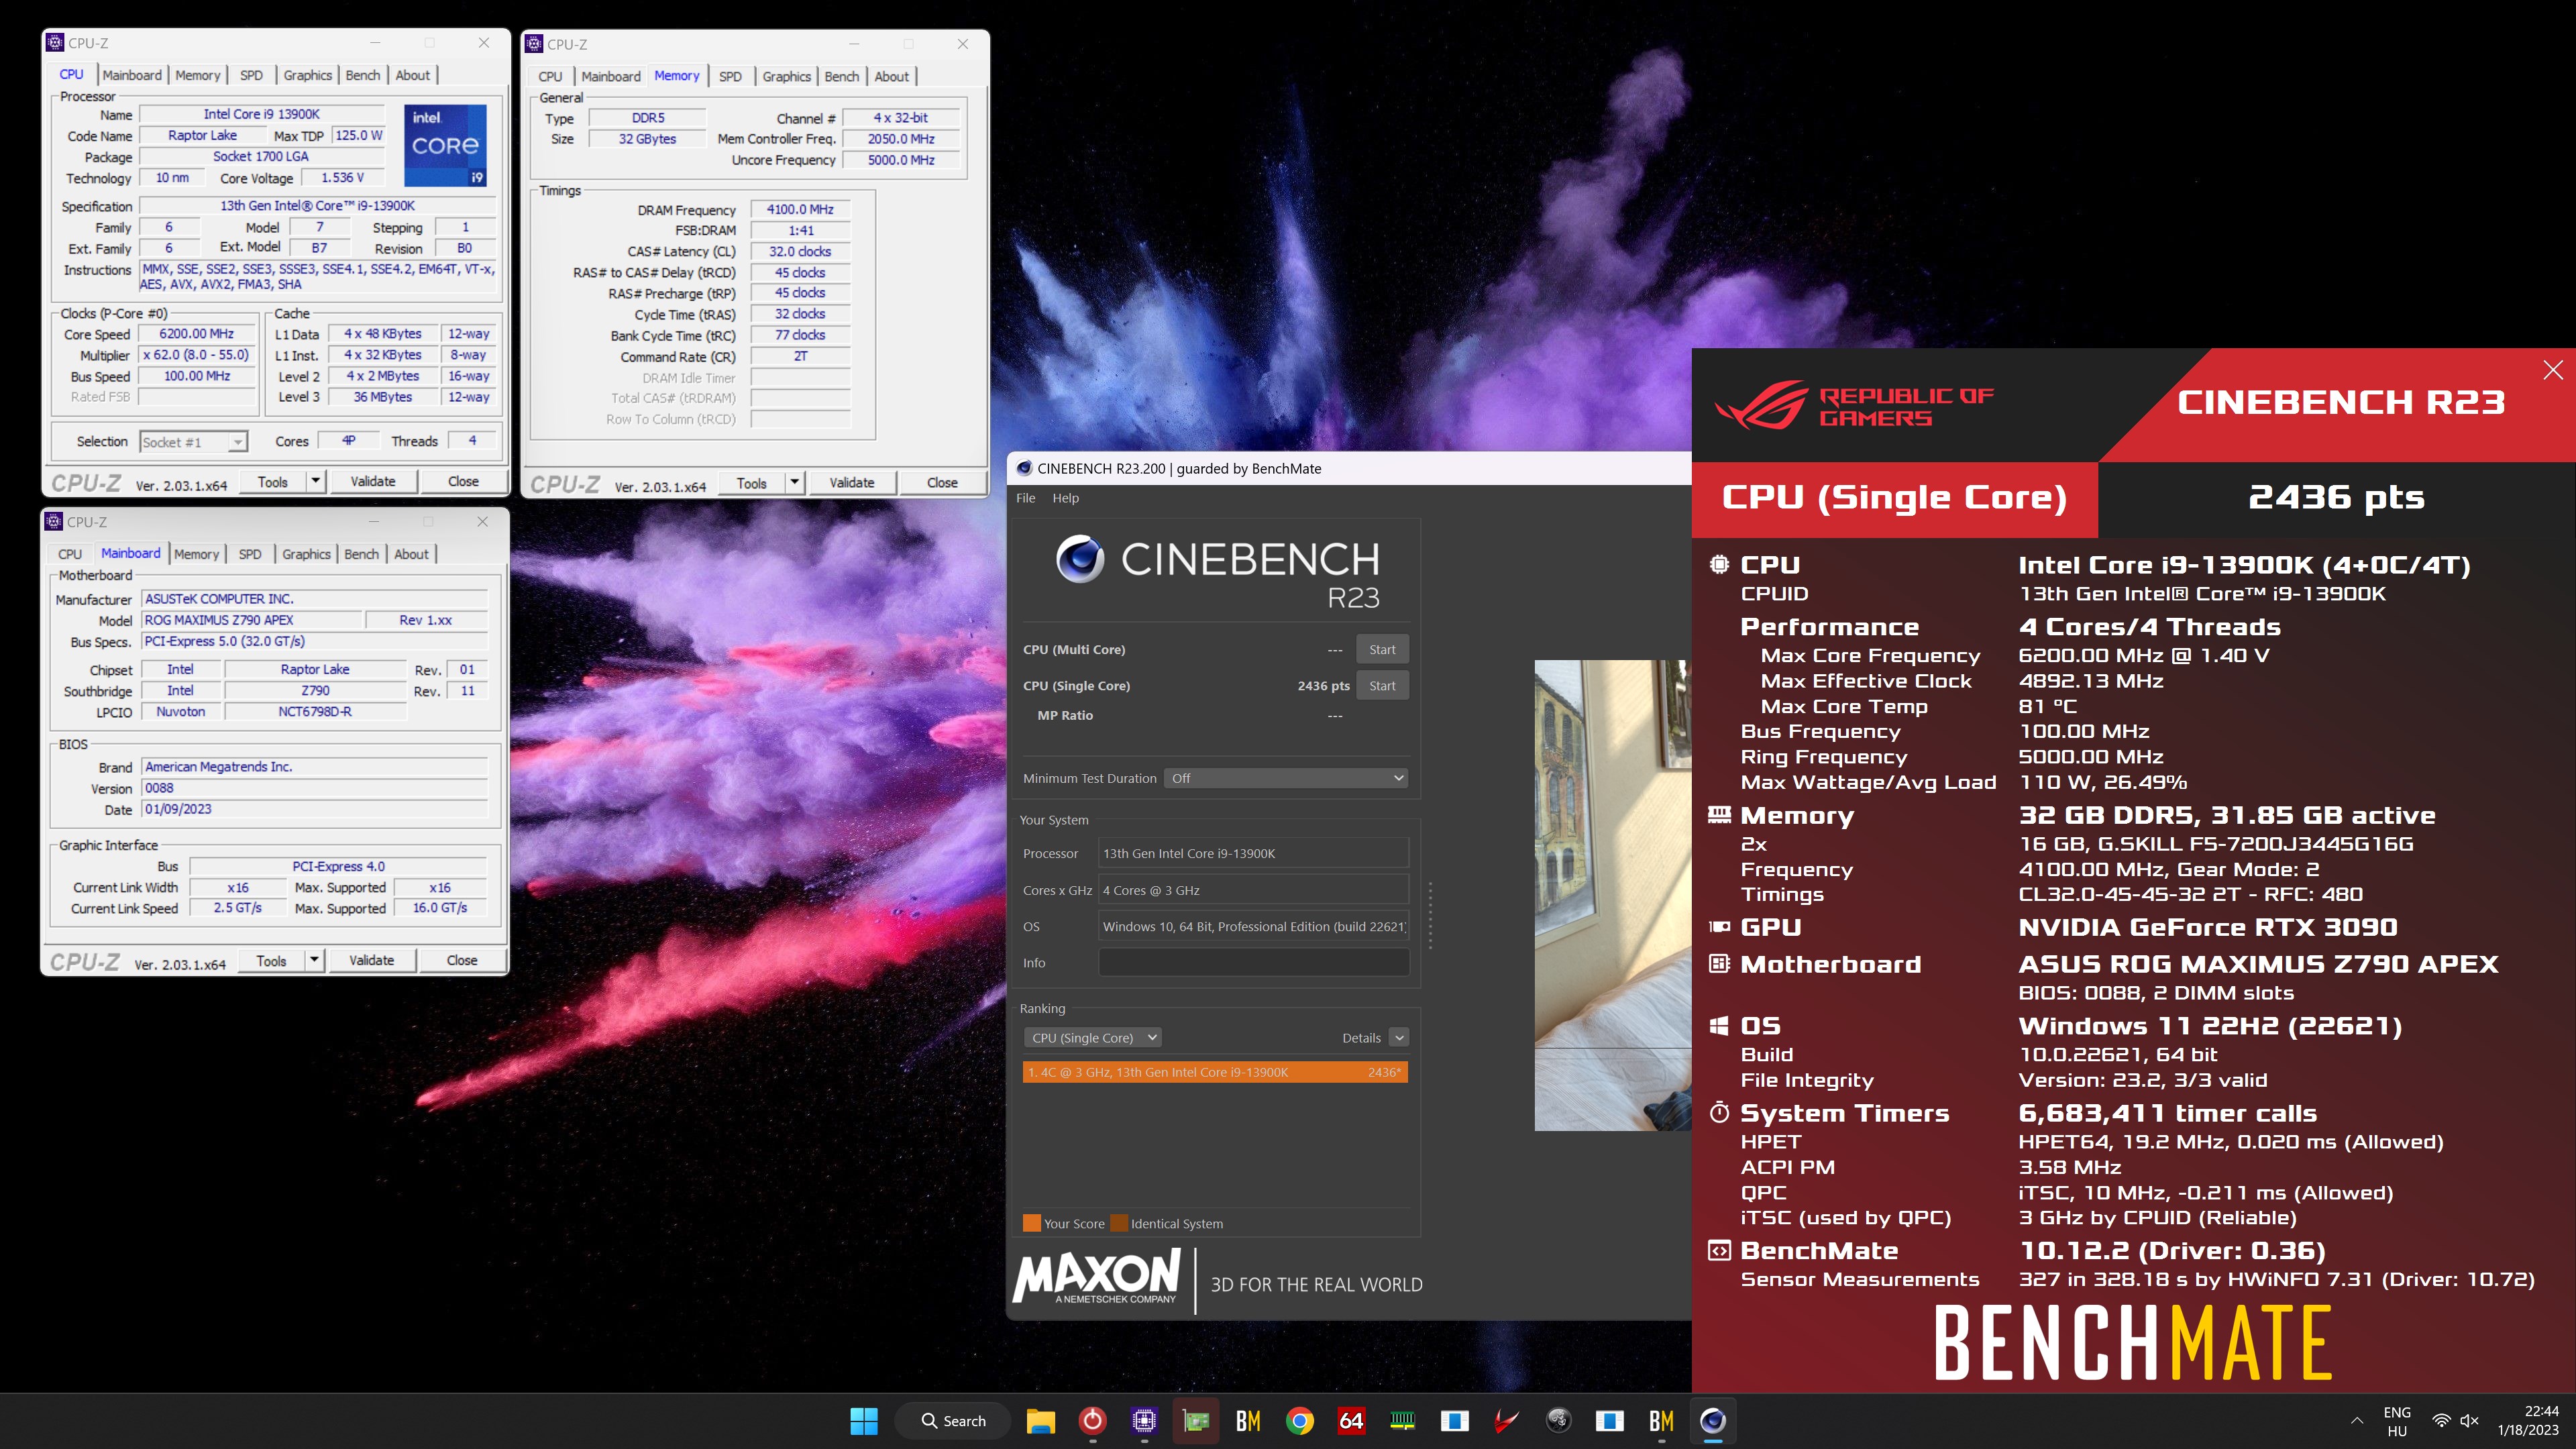Close the BenchMate result panel
This screenshot has width=2576, height=1449.
click(x=2553, y=370)
